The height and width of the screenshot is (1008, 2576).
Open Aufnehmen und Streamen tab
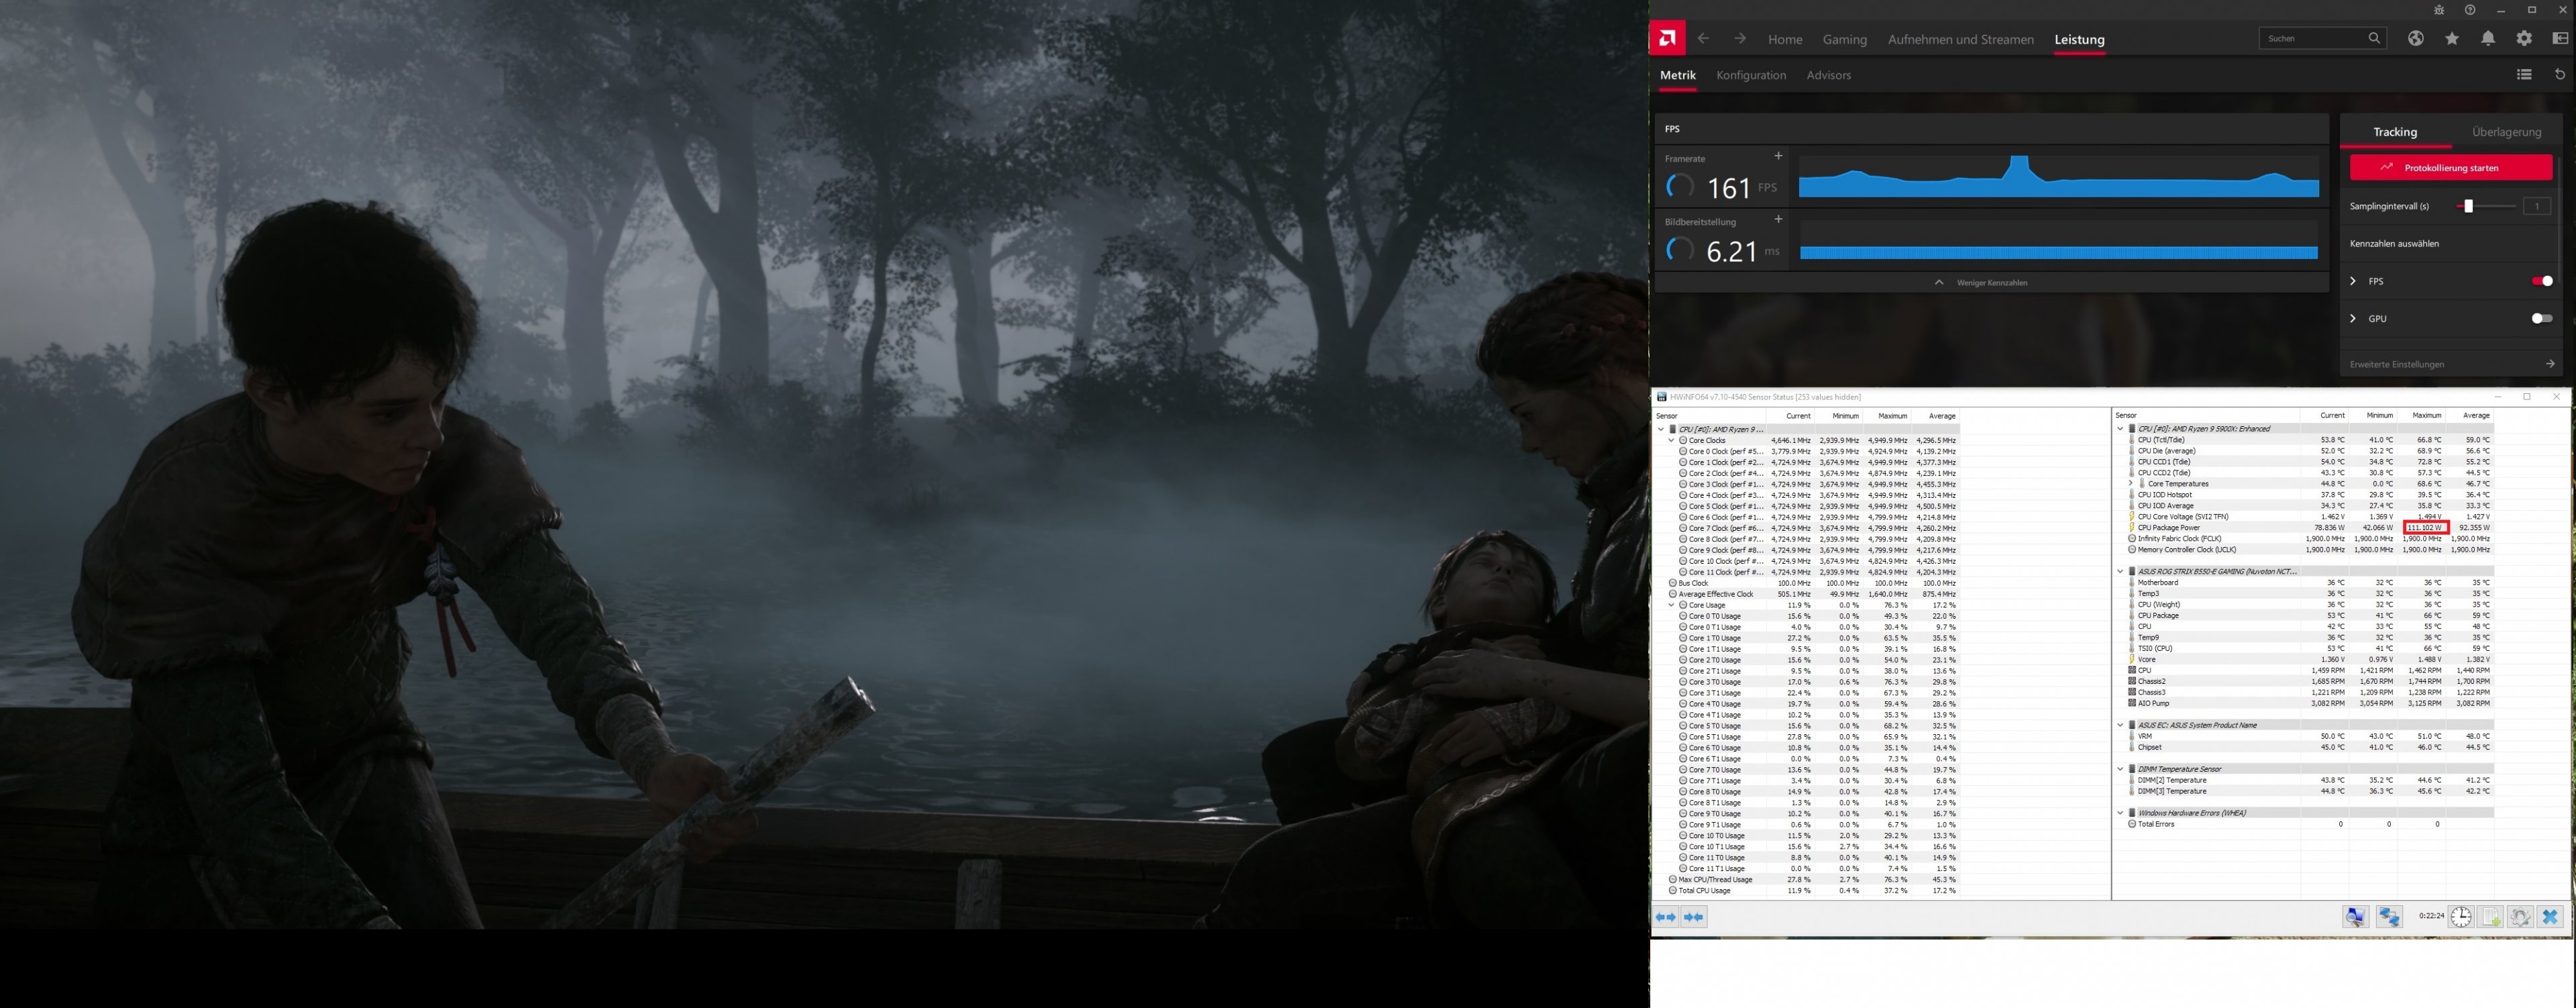point(1960,39)
